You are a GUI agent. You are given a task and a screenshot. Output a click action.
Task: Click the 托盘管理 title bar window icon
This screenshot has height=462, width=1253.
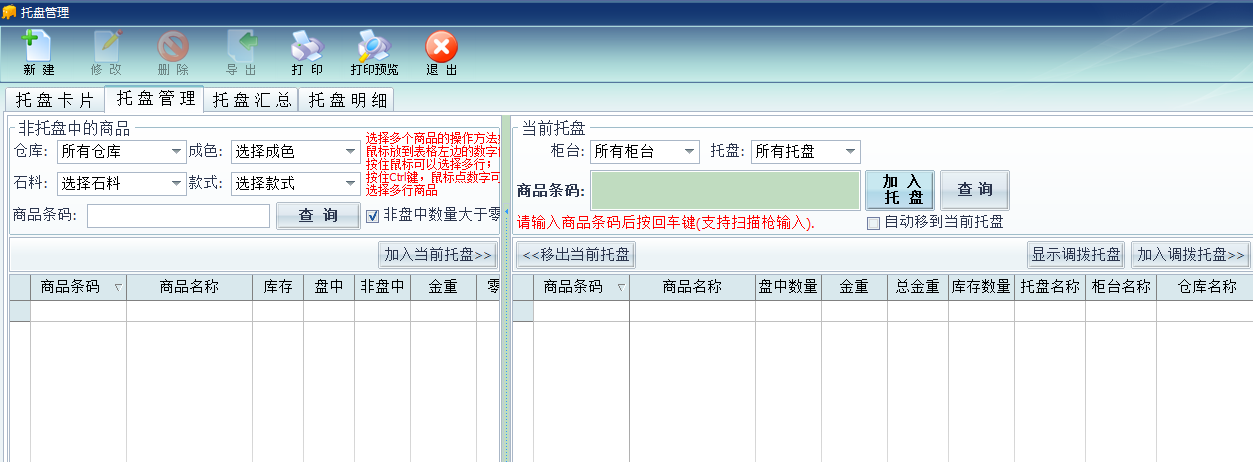9,11
